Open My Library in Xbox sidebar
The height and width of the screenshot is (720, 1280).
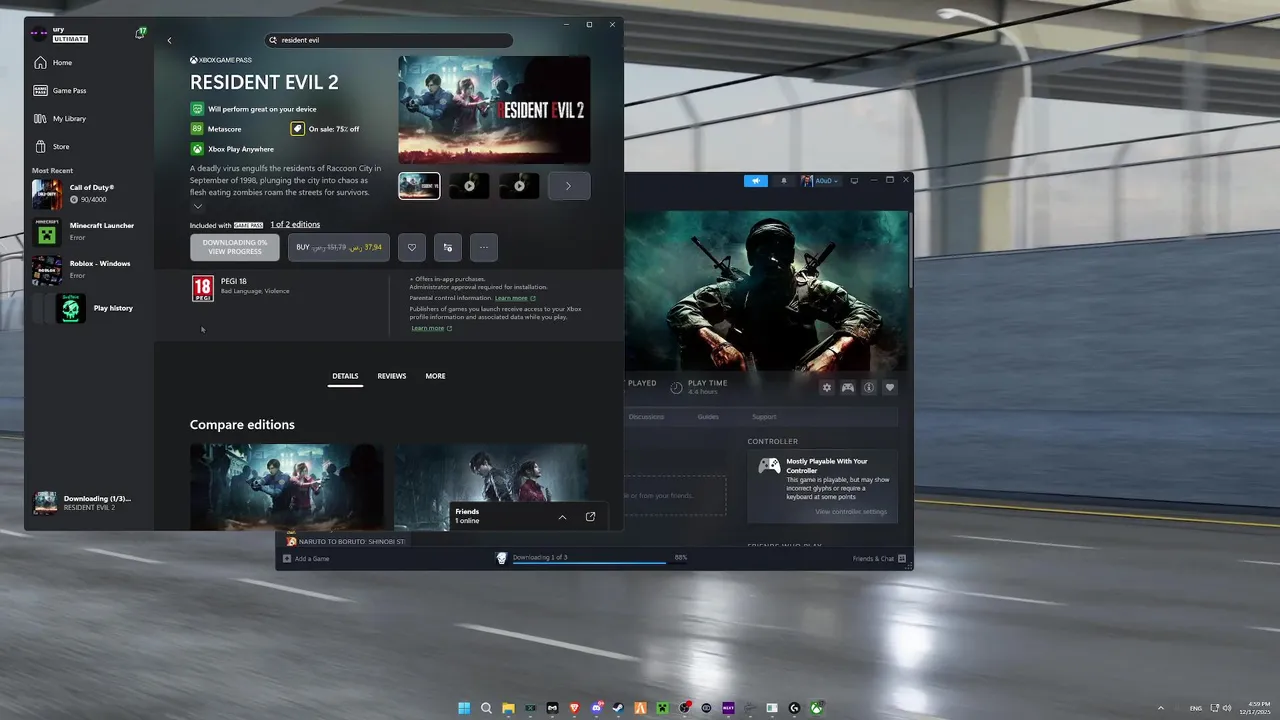(x=69, y=118)
